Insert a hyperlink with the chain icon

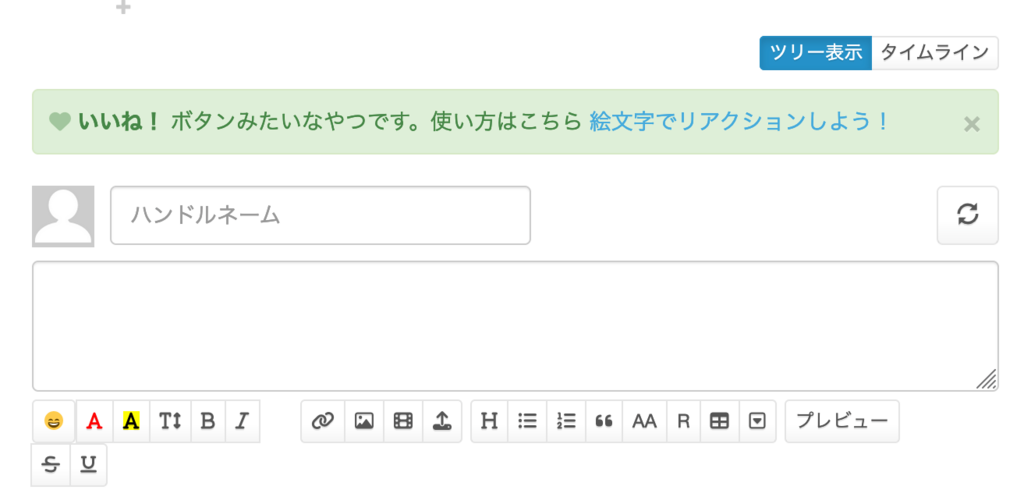(x=323, y=421)
